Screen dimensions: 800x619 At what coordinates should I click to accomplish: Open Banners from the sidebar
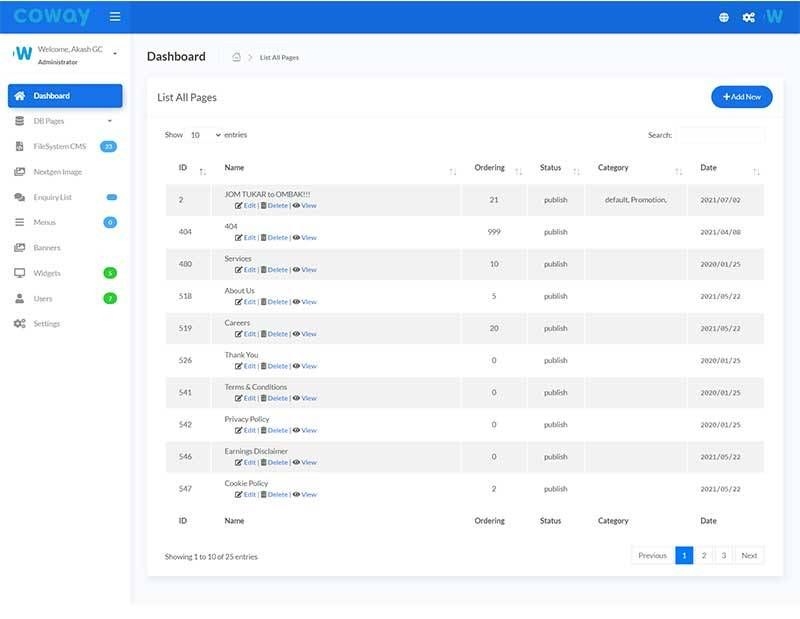click(47, 248)
